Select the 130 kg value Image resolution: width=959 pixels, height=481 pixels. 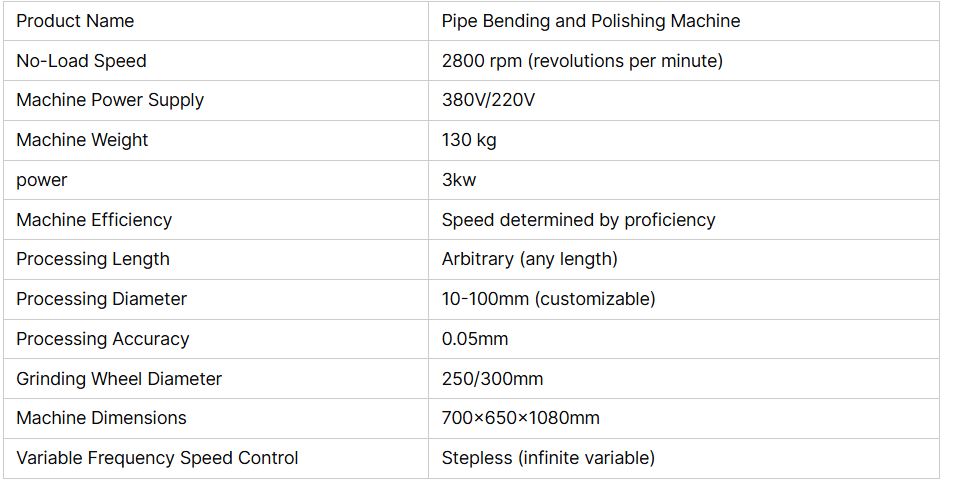(469, 140)
